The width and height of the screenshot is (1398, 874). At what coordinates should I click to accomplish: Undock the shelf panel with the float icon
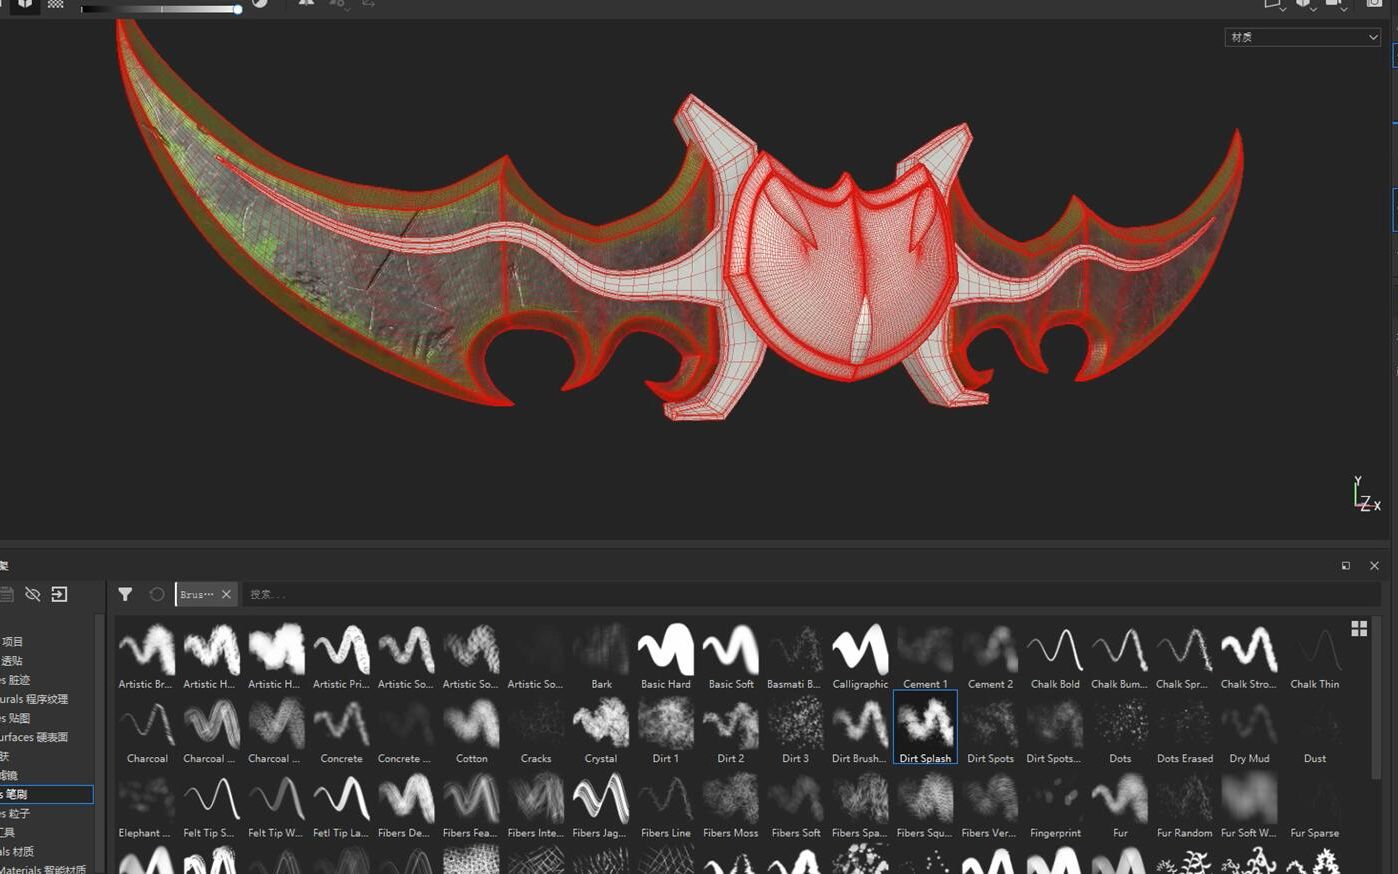[1346, 566]
